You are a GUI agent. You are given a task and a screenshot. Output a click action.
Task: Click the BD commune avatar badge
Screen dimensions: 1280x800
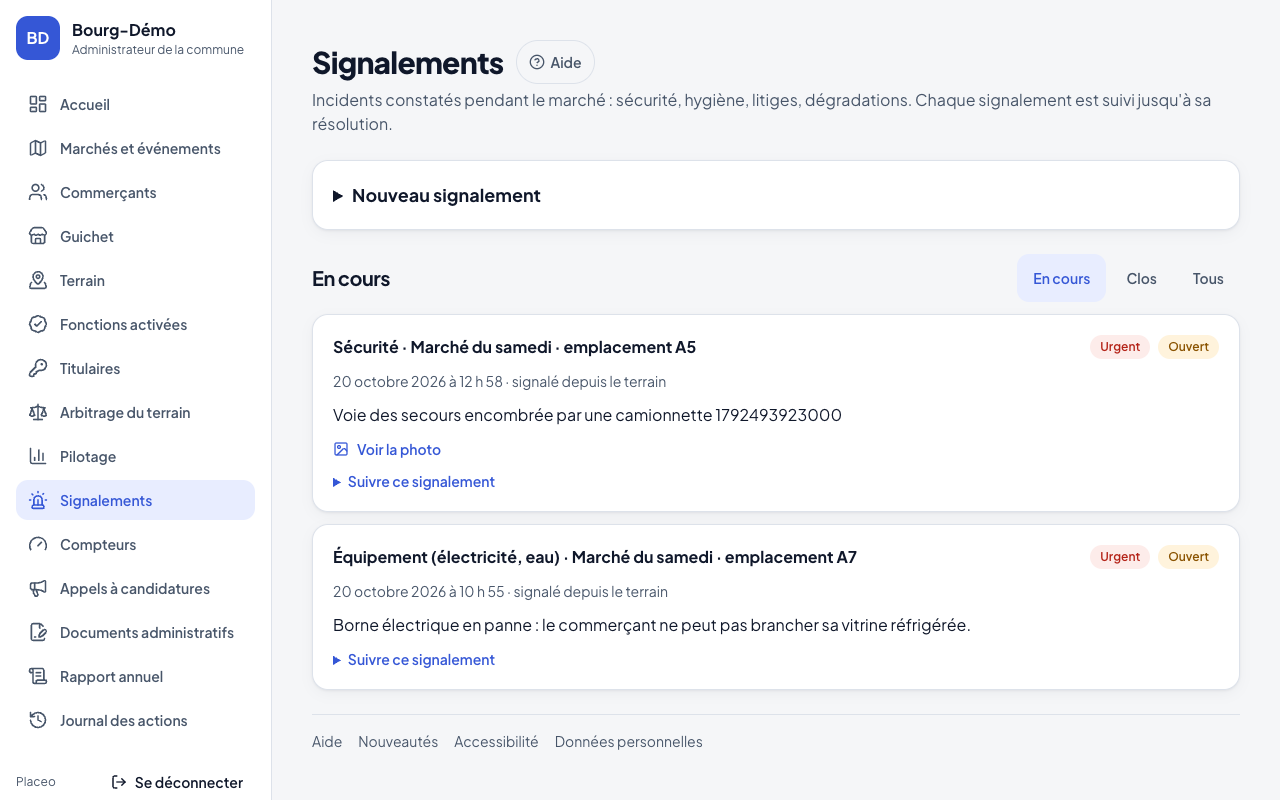point(38,38)
